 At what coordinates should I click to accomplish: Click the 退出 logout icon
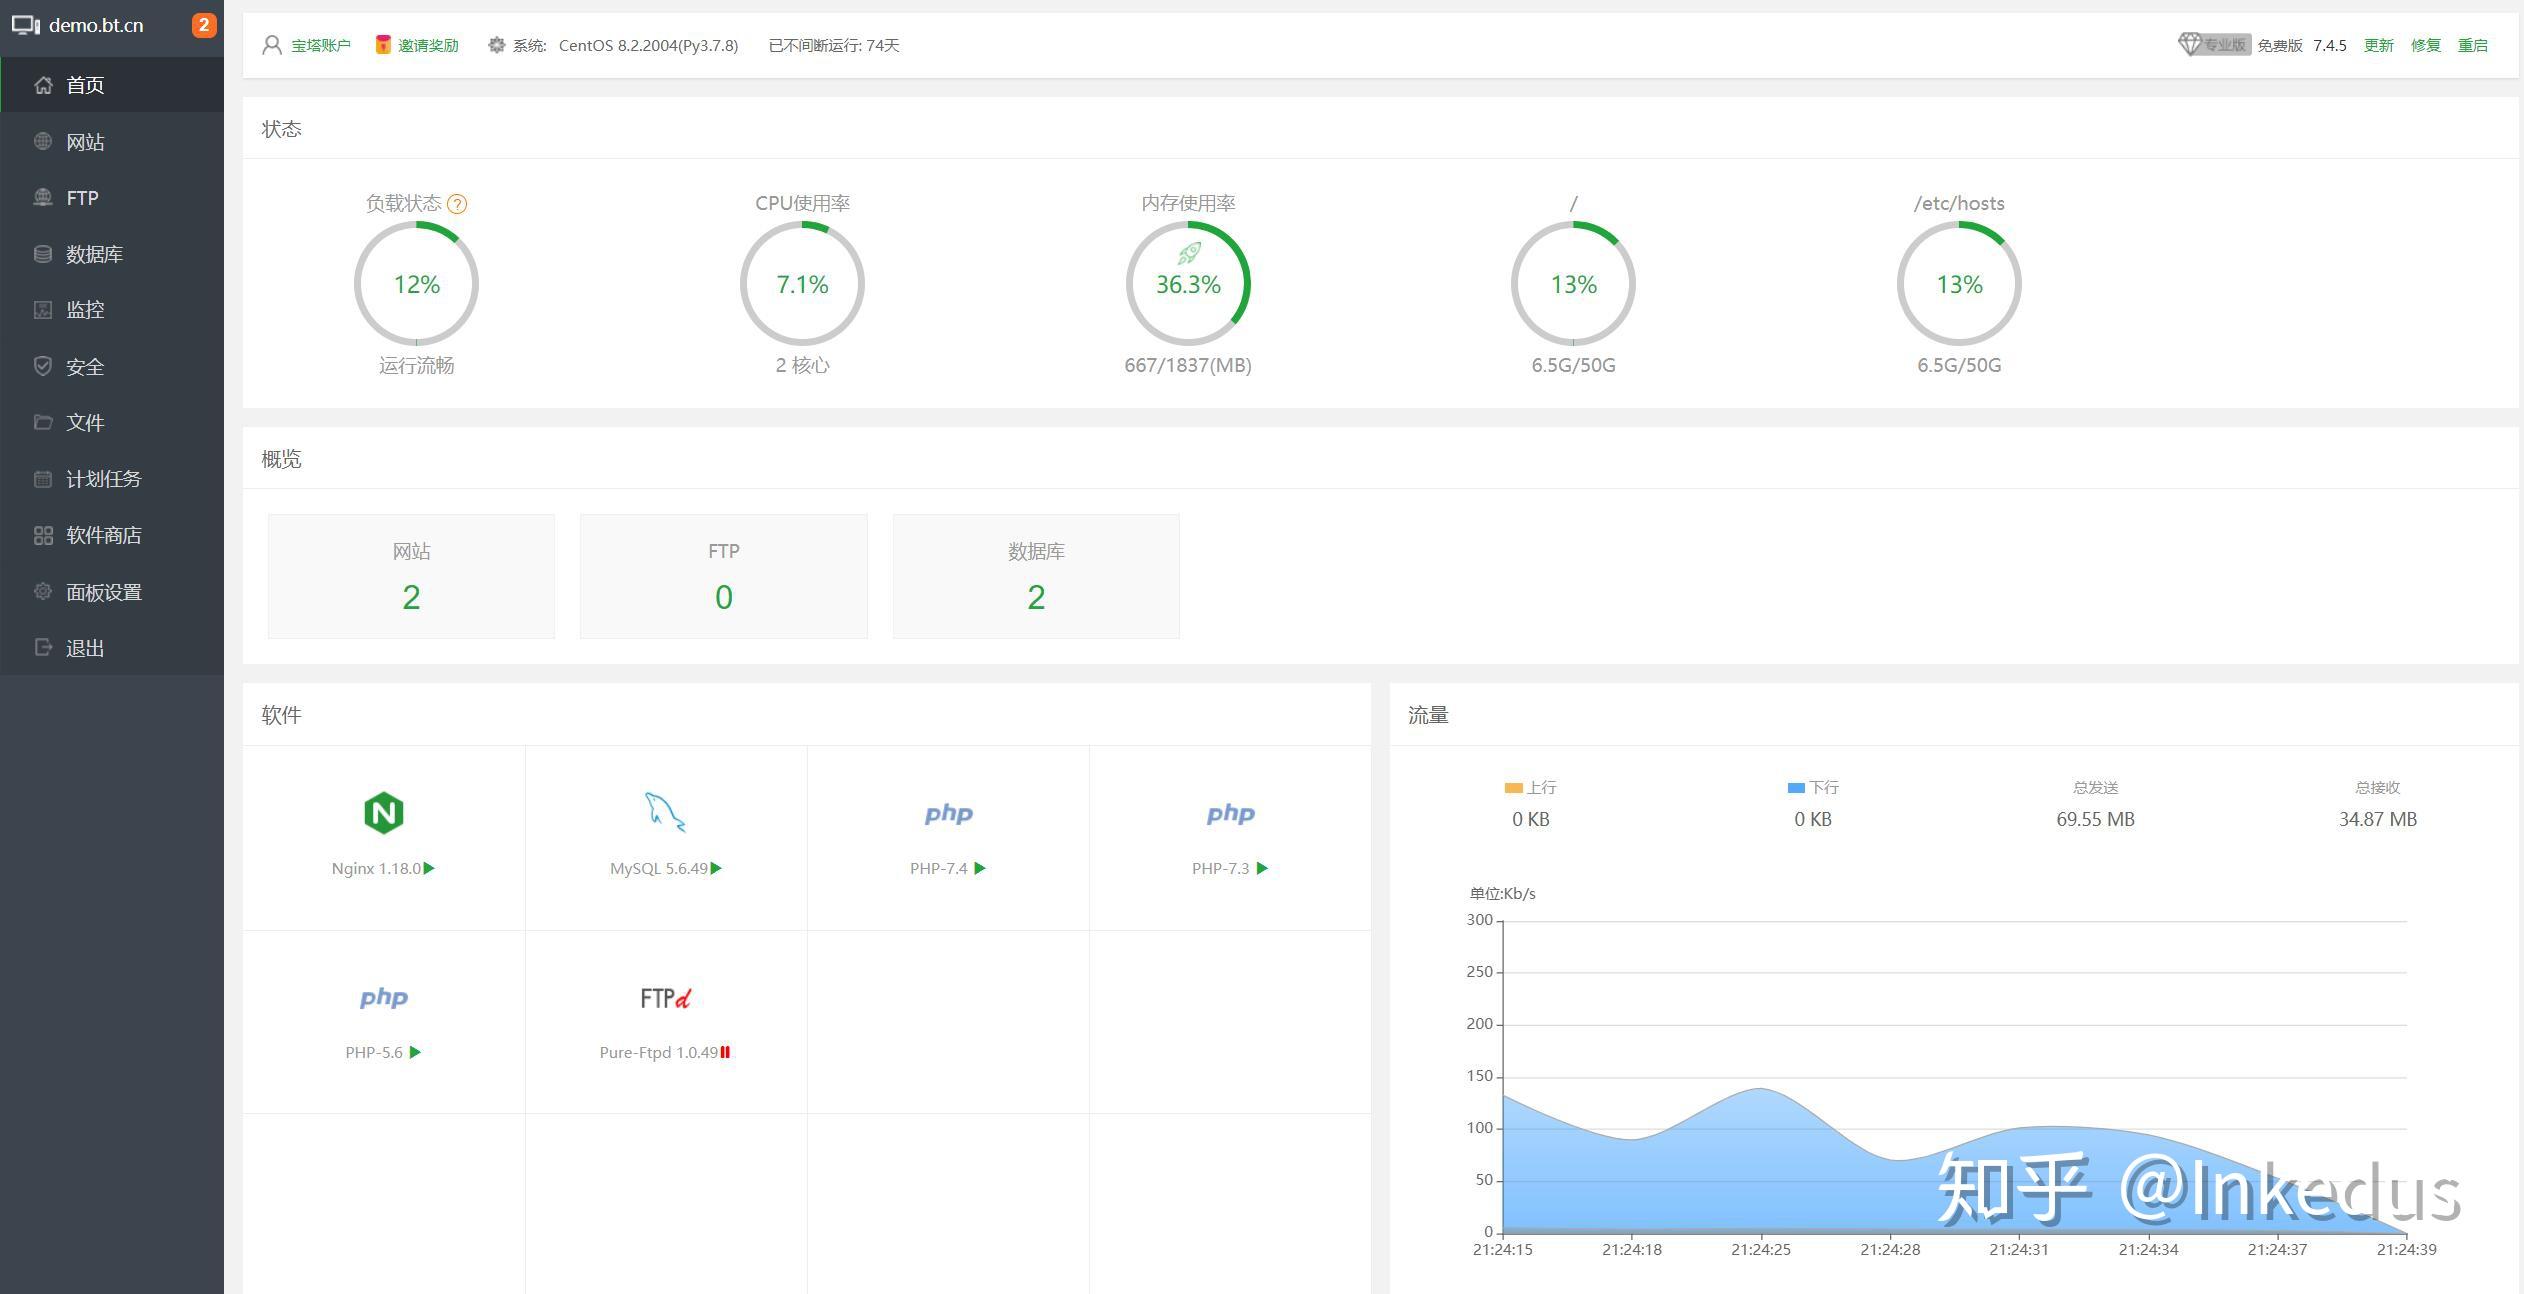pyautogui.click(x=43, y=648)
